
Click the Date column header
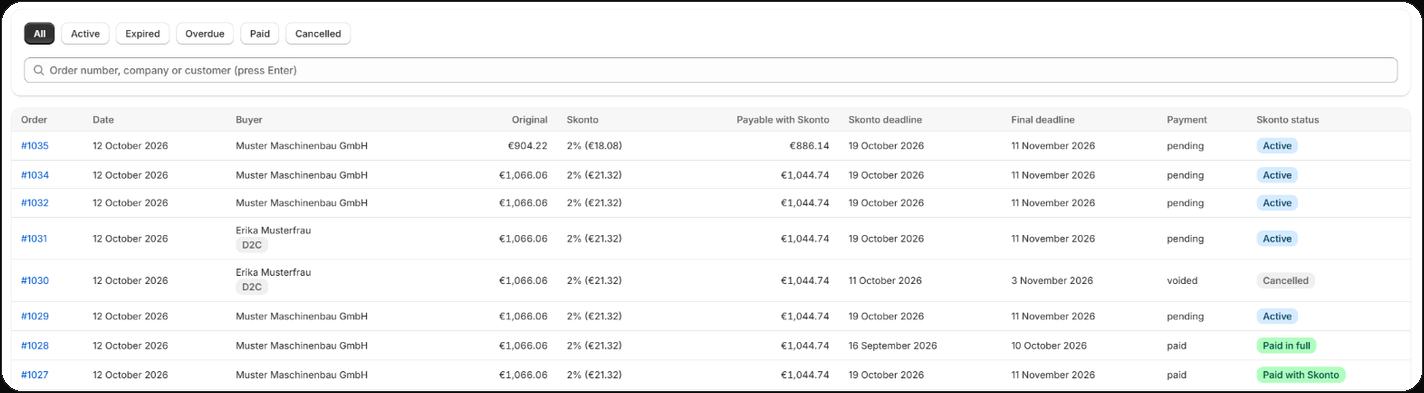click(103, 120)
